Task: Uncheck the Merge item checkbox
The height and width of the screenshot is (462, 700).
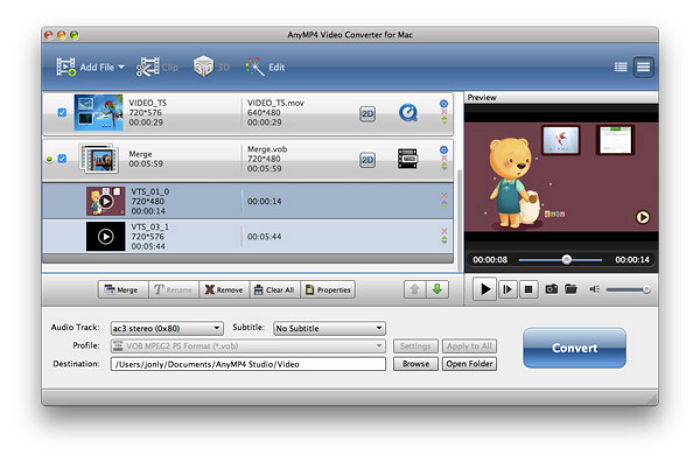Action: [62, 159]
